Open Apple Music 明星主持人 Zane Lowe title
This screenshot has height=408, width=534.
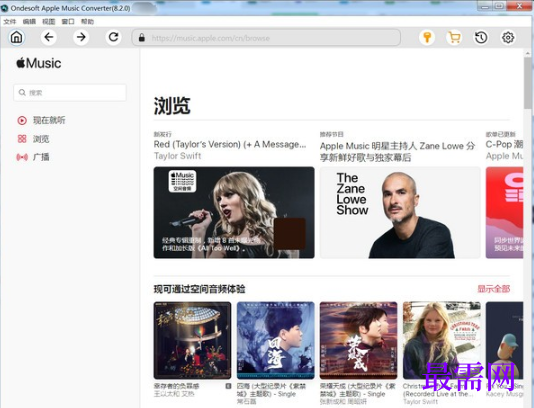(397, 152)
